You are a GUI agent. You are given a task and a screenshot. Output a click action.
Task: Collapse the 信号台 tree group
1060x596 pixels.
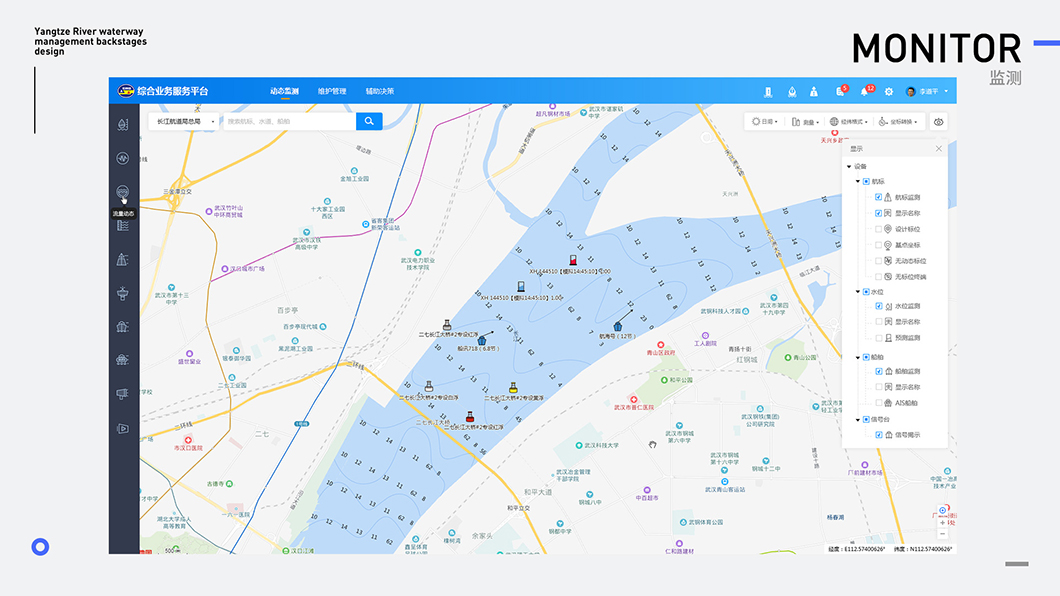pos(858,420)
